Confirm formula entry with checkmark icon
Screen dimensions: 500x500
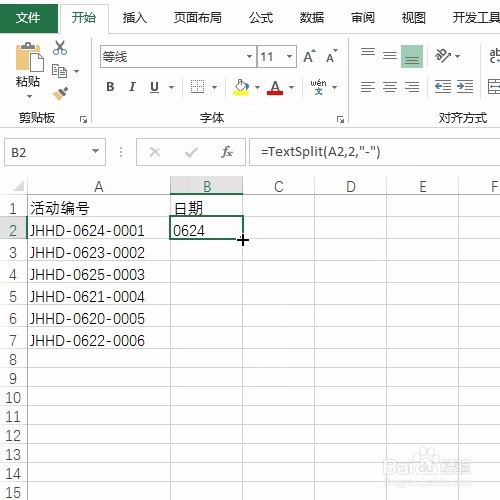[191, 153]
